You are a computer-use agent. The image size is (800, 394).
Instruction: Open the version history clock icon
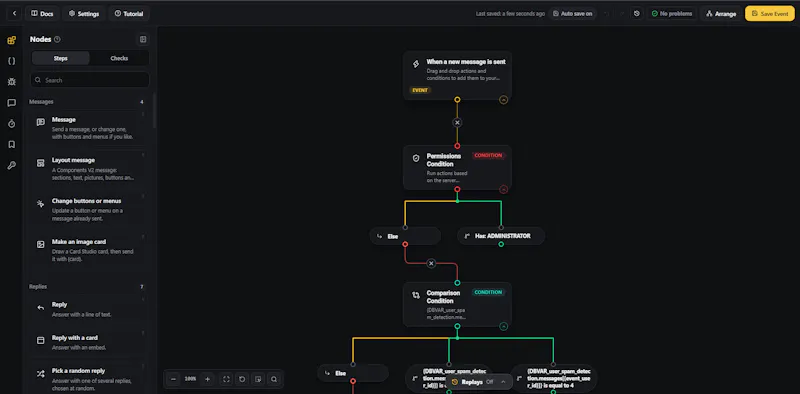(x=637, y=14)
